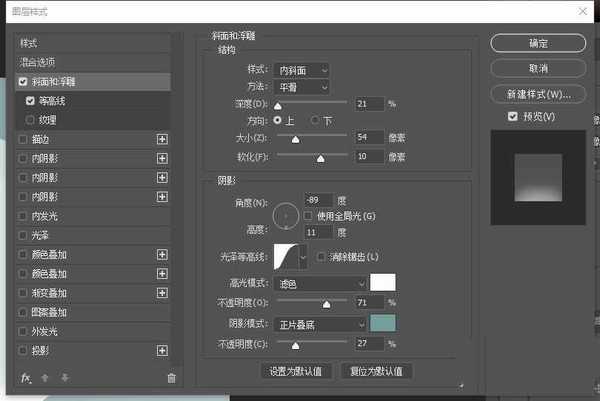Click the plus icon beside 渐变叠加
600x401 pixels.
[162, 293]
